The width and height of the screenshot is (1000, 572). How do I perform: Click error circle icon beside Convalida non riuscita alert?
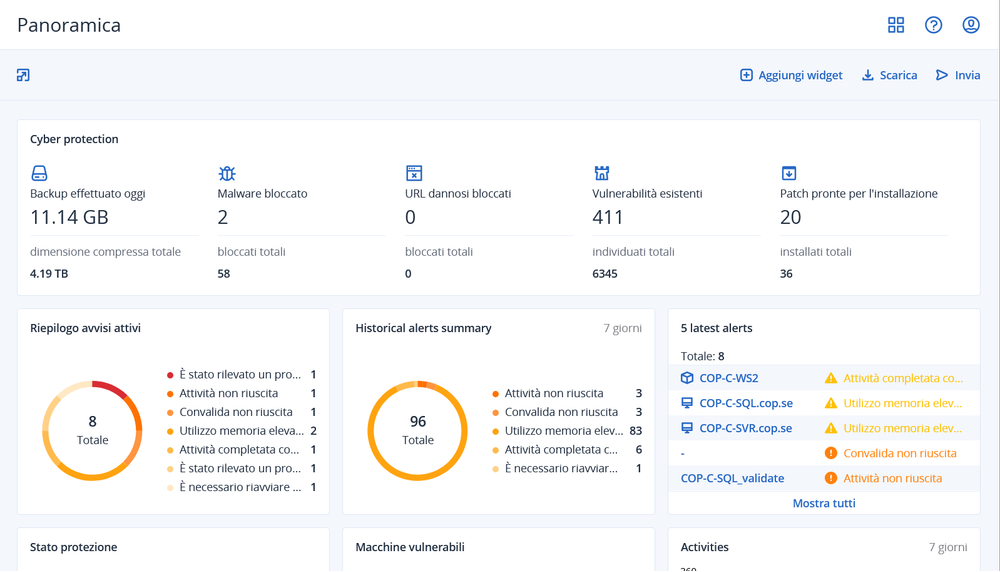[x=830, y=453]
